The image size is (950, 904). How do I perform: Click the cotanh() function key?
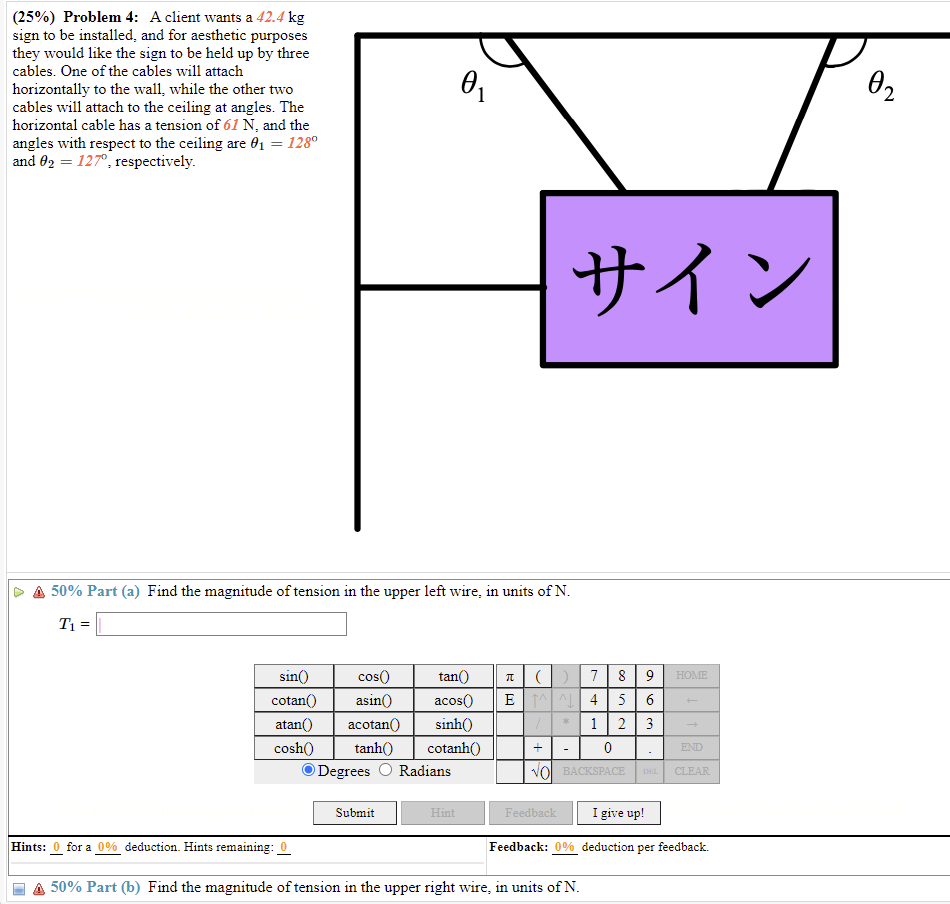tap(453, 747)
